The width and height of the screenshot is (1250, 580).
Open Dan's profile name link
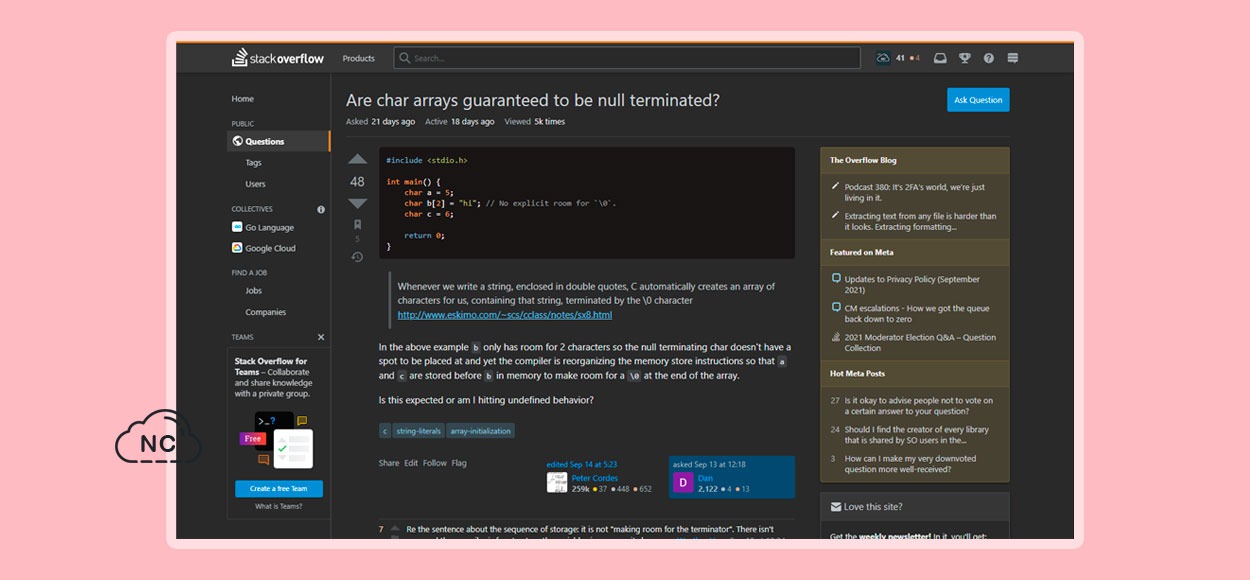[706, 478]
